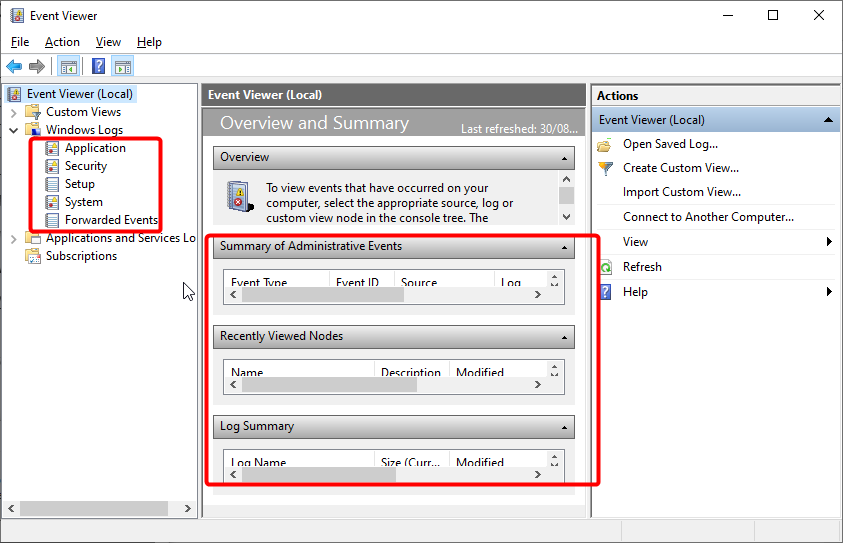Screen dimensions: 843x543
Task: Click the Create Custom View funnel icon
Action: (x=605, y=168)
